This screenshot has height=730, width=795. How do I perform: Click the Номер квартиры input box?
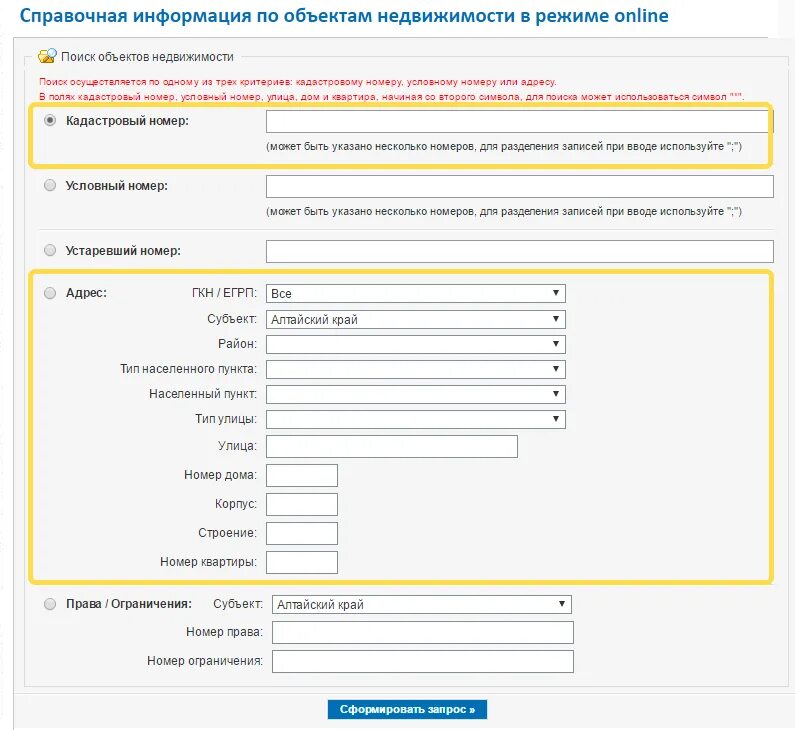tap(302, 563)
